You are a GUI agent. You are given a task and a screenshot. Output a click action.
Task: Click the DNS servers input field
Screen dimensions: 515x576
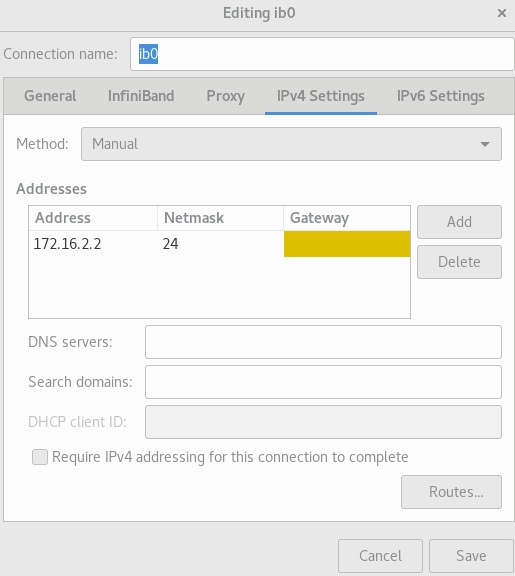(323, 342)
